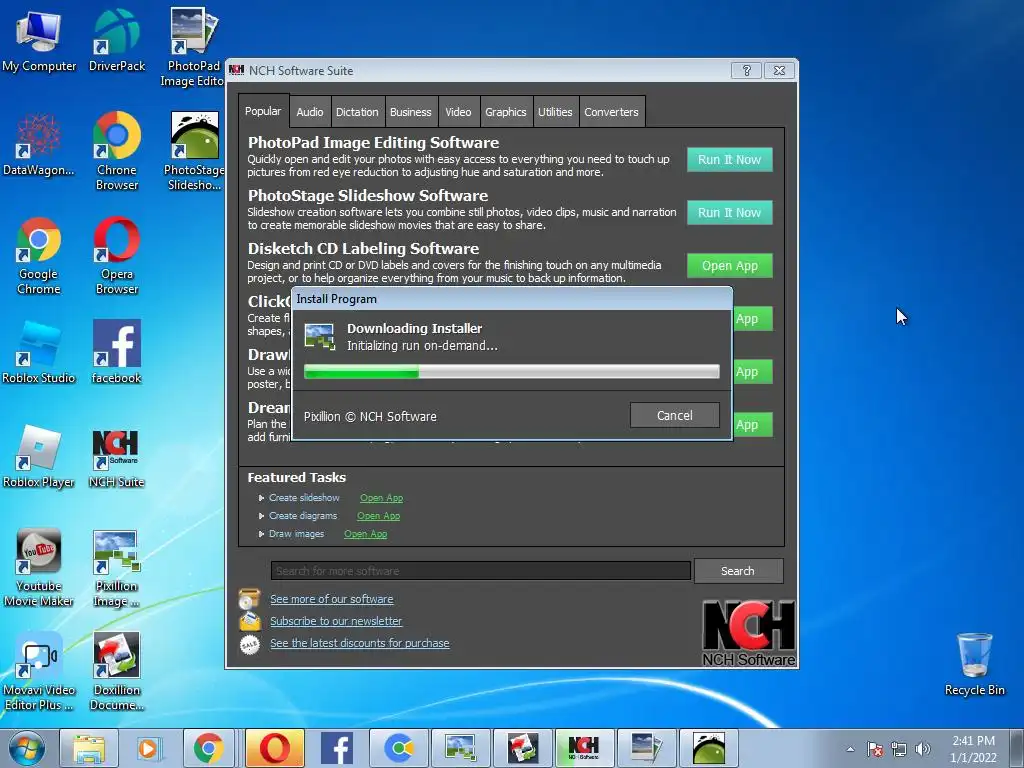Screen dimensions: 1024x768
Task: Show hidden system tray icons
Action: point(850,749)
